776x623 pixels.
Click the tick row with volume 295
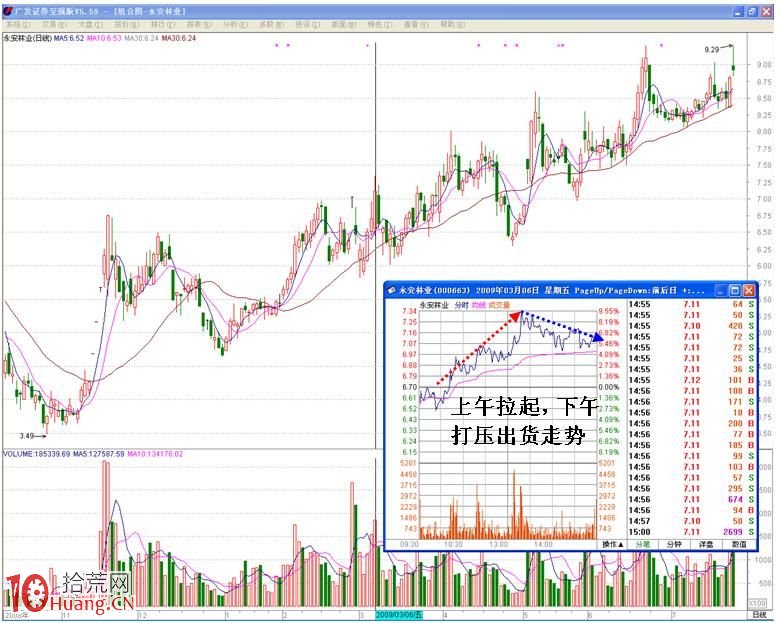tap(691, 488)
